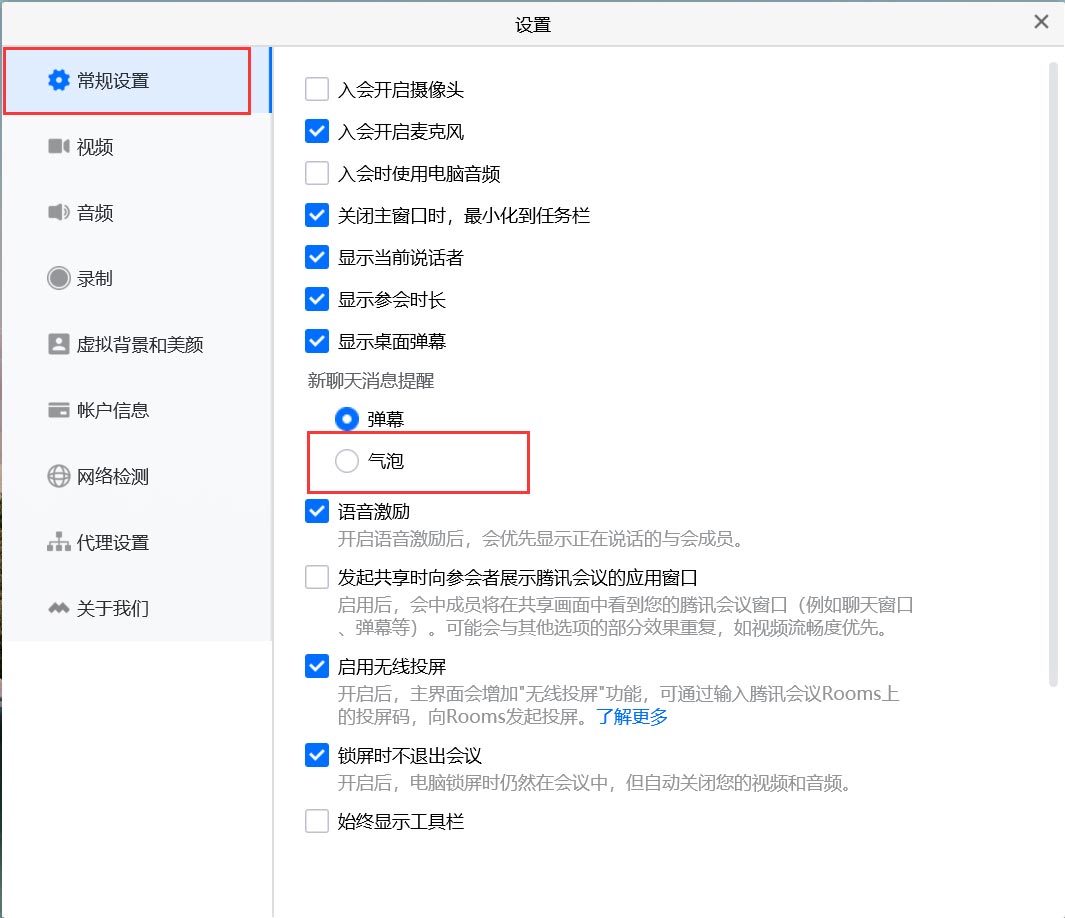This screenshot has height=918, width=1065.
Task: Open the 音频 speaker icon section
Action: [x=58, y=213]
